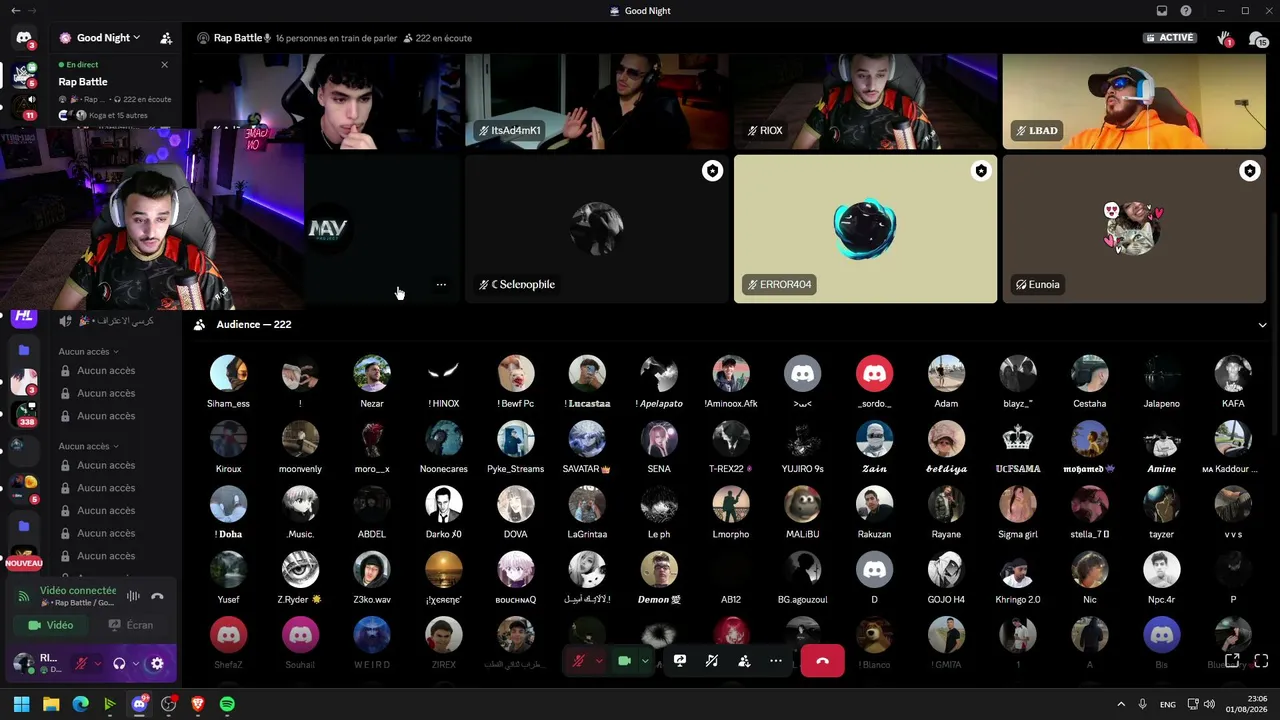The height and width of the screenshot is (720, 1280).
Task: Click KAFA audience avatar
Action: [1233, 373]
